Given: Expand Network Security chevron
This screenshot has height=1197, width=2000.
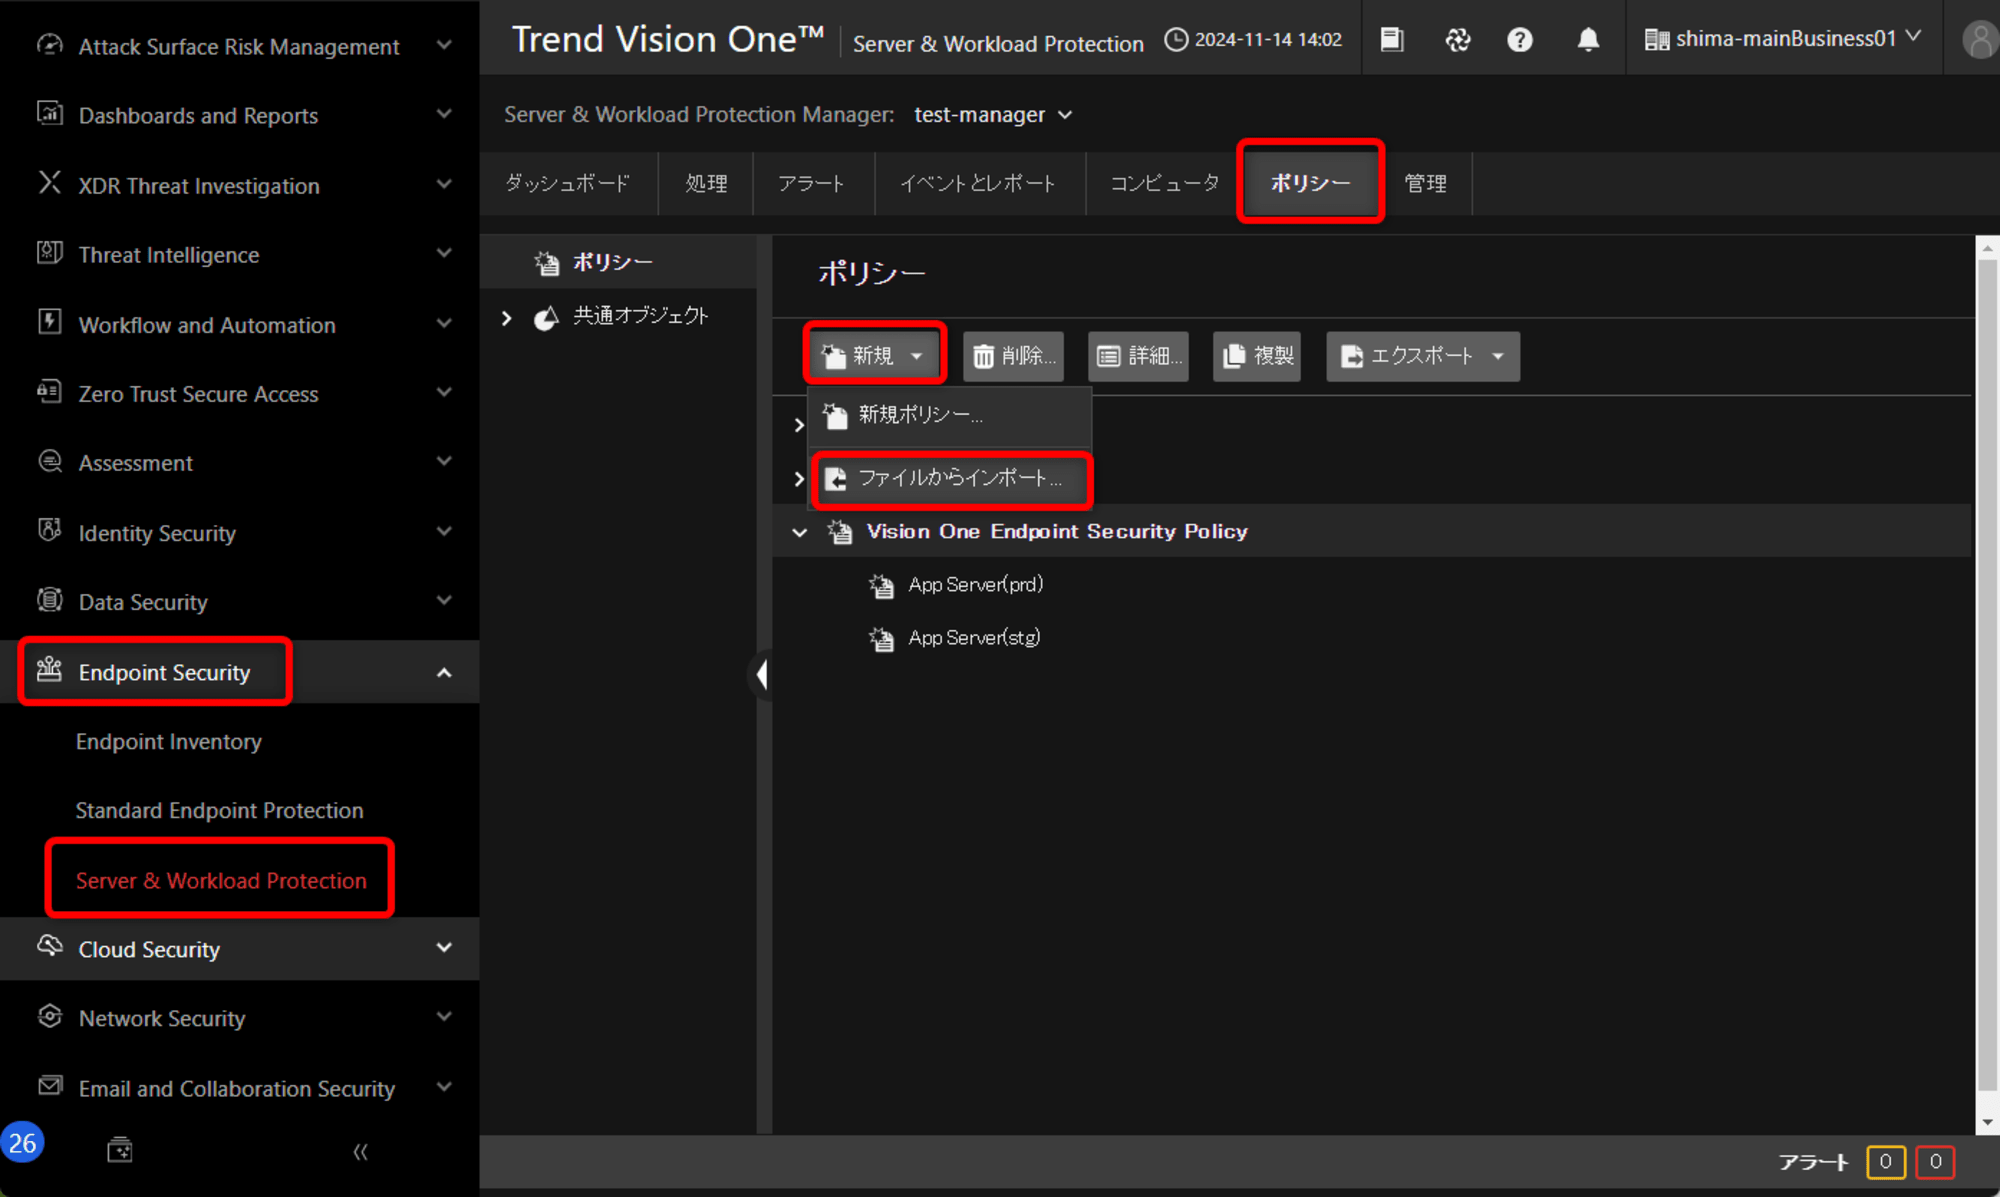Looking at the screenshot, I should pos(444,1017).
